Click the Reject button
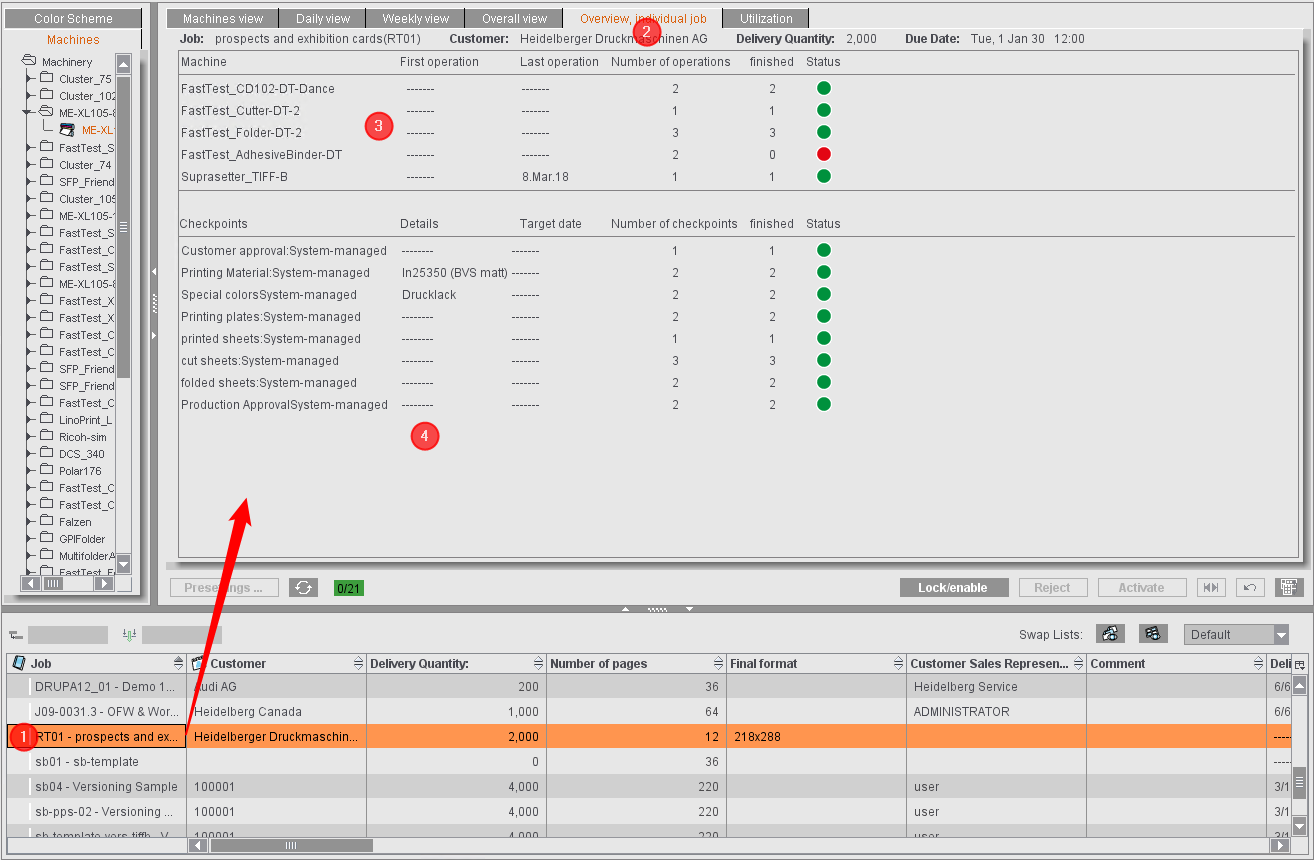The width and height of the screenshot is (1314, 860). pos(1053,587)
